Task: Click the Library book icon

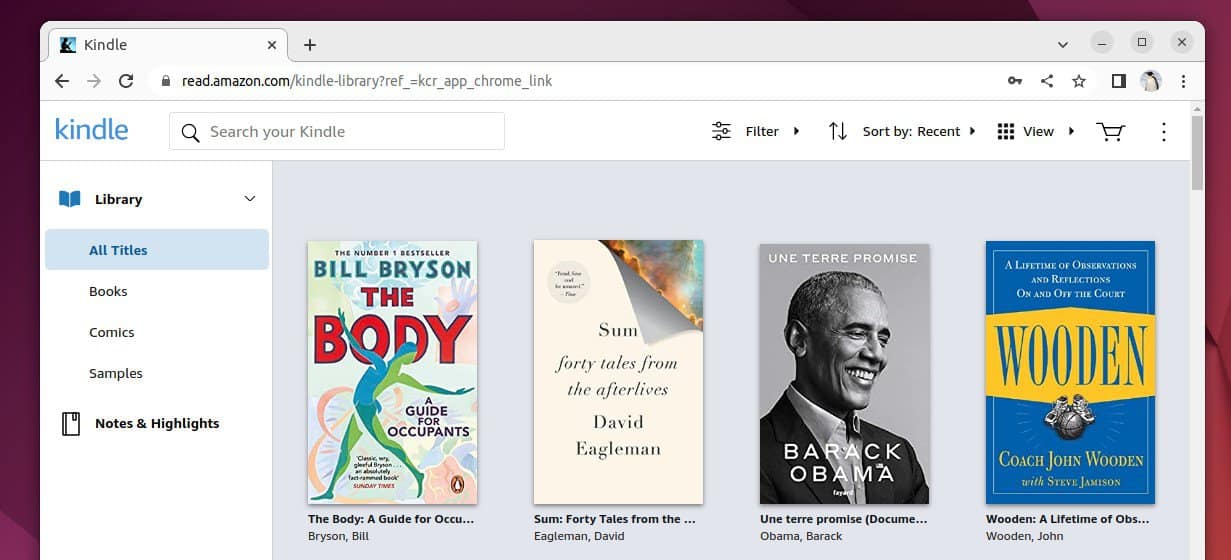Action: 69,199
